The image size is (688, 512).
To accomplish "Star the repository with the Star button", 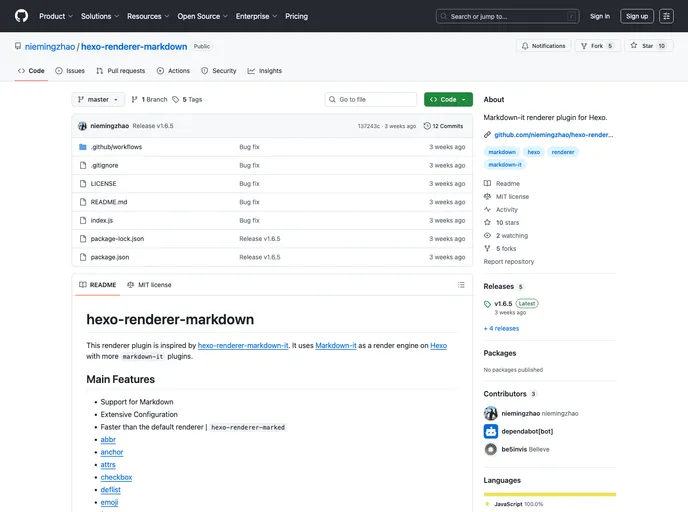I will tap(648, 46).
